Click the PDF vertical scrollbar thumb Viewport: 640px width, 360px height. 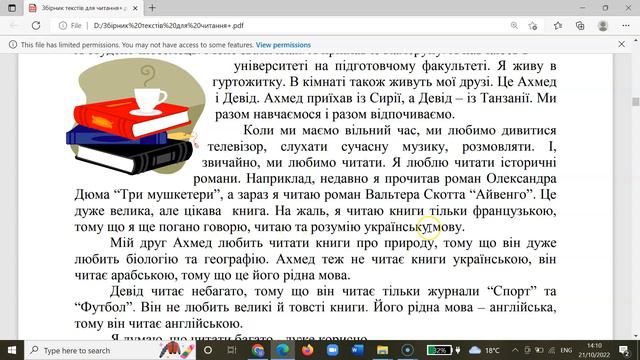(636, 101)
